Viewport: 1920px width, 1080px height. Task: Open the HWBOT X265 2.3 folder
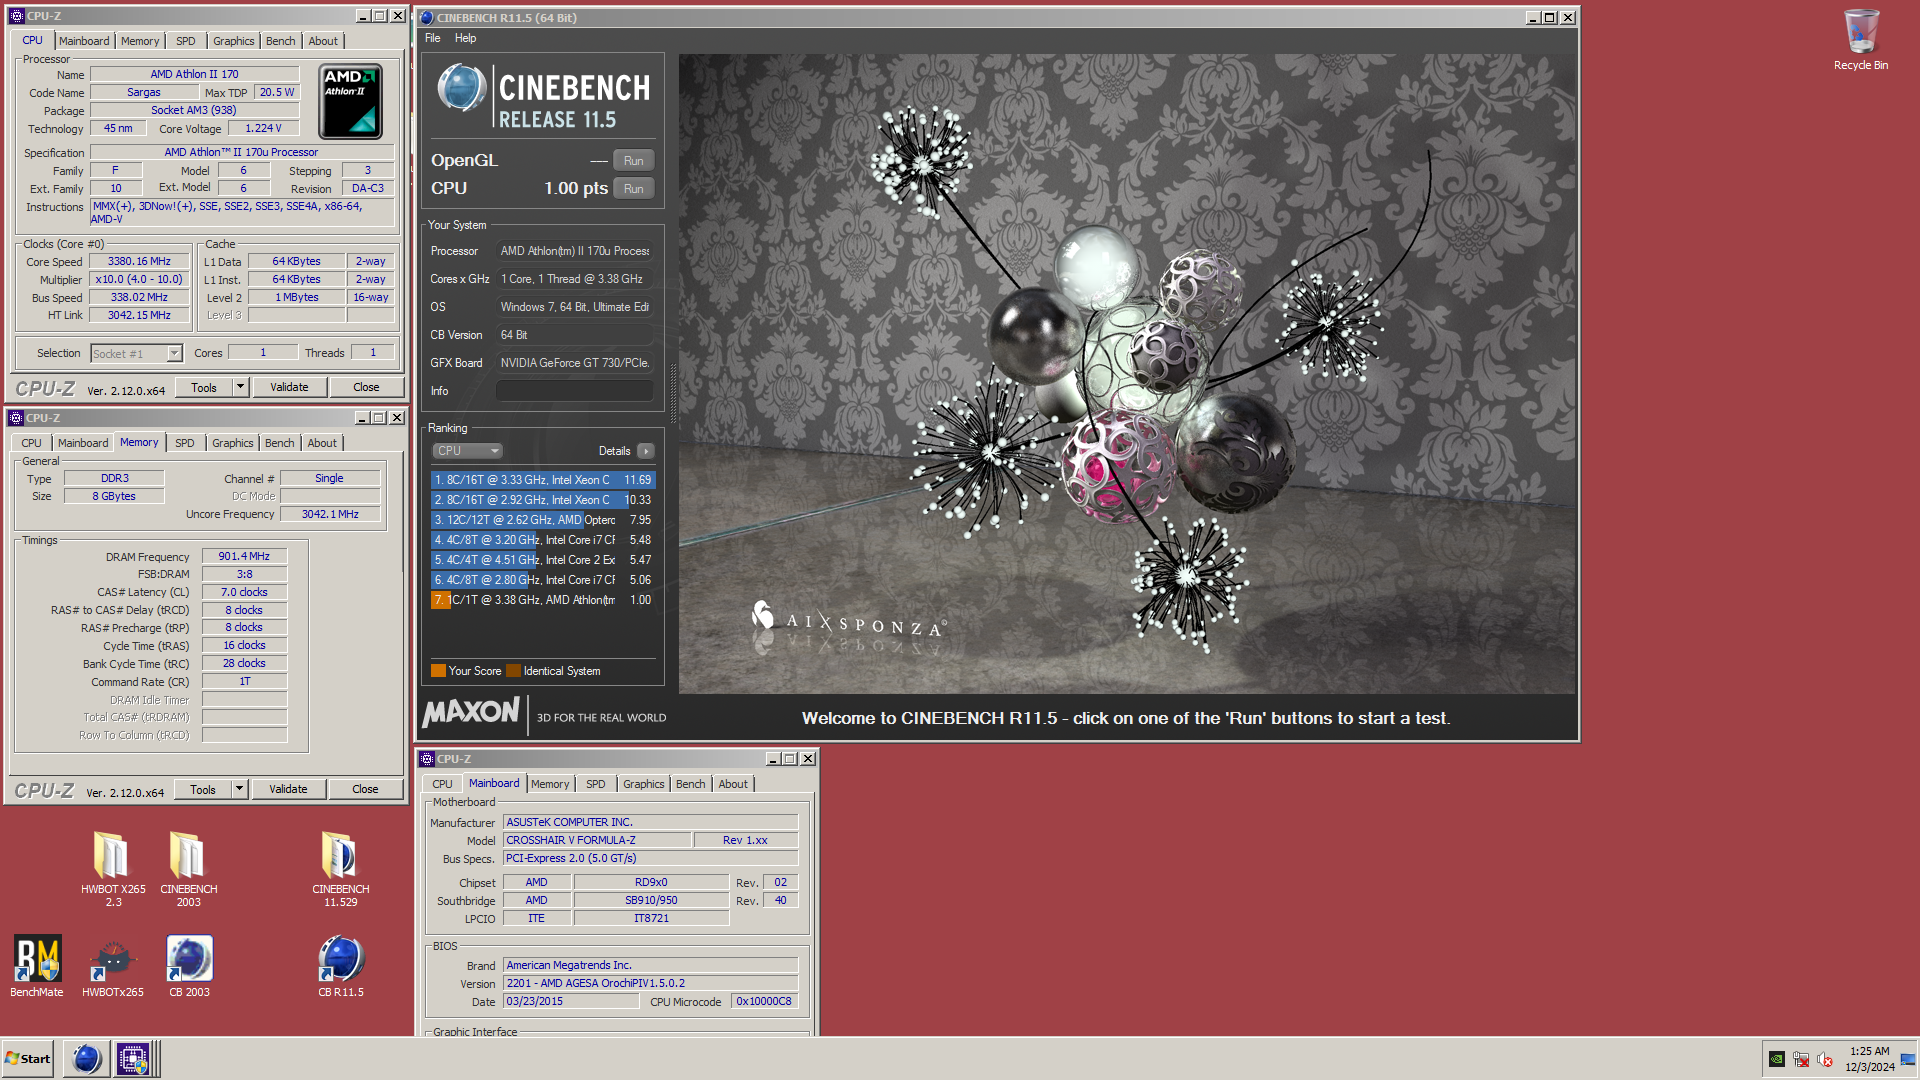tap(113, 868)
